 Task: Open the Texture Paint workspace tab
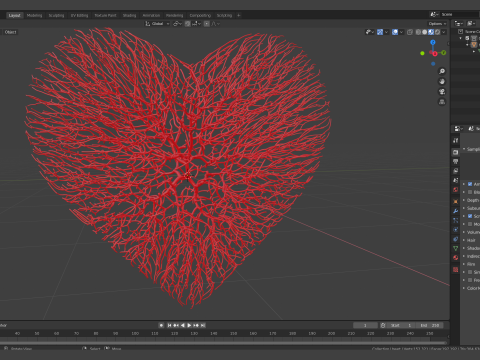105,15
